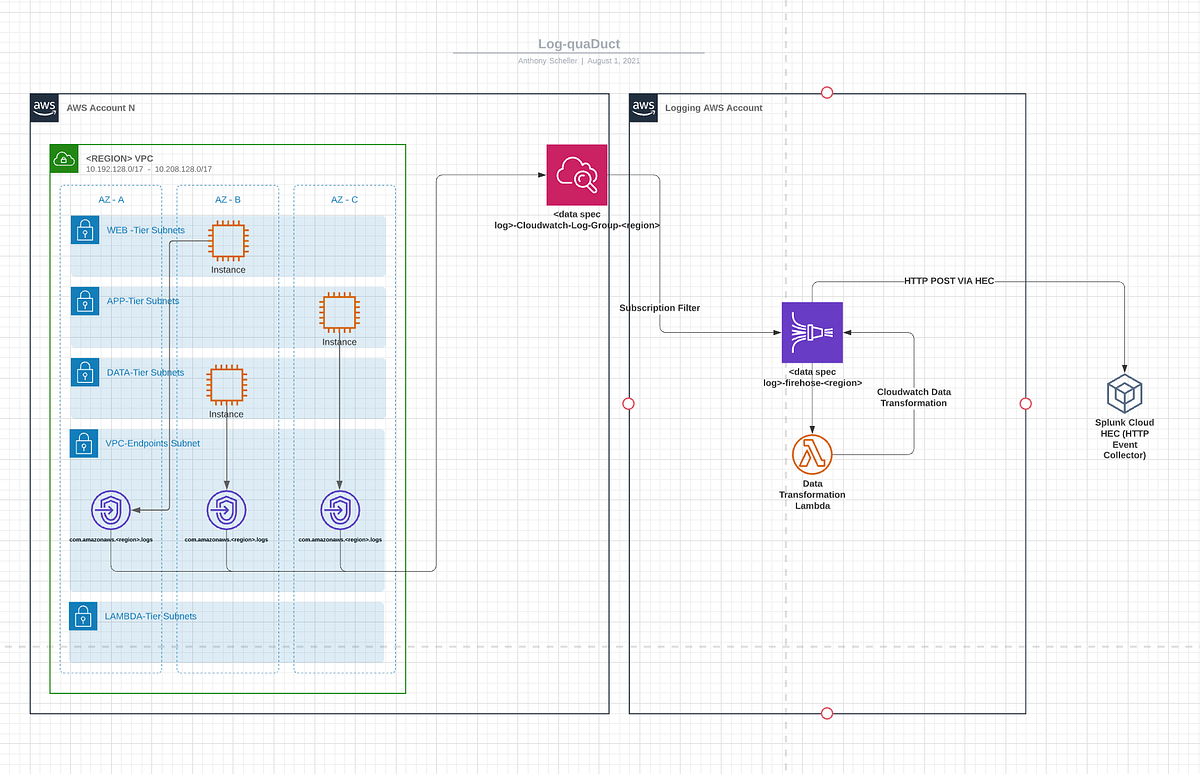Select the Cloudwatch-Log-Group pink icon
1200x774 pixels.
(x=576, y=174)
